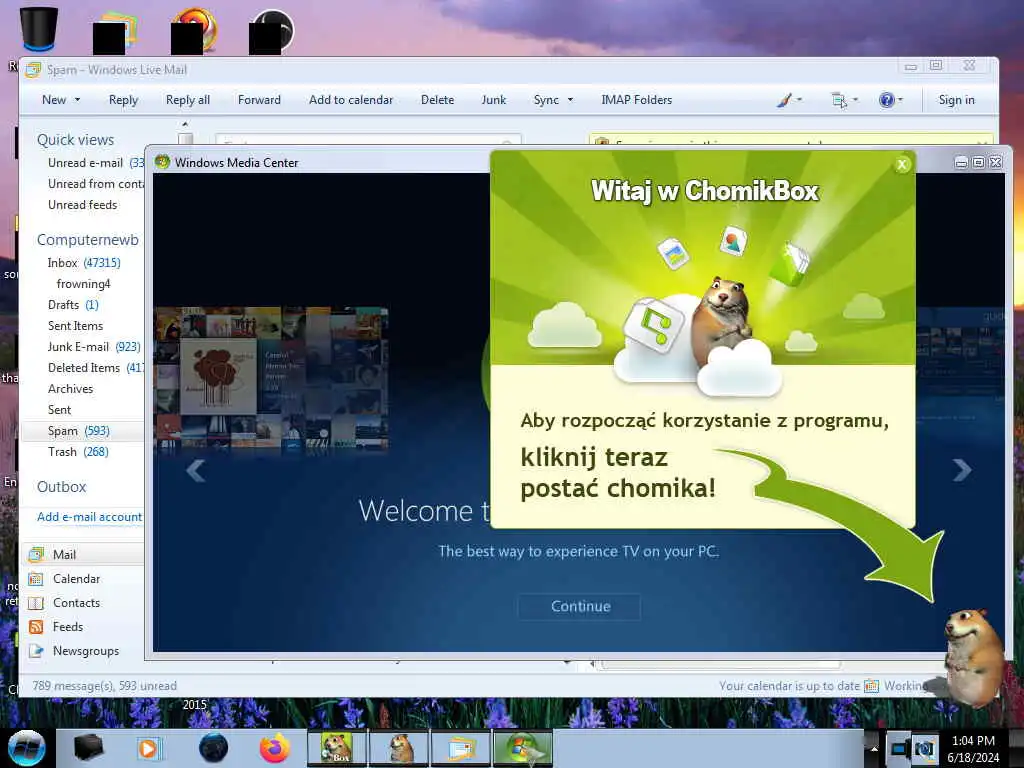Viewport: 1024px width, 768px height.
Task: Open the Inbox folder
Action: [x=84, y=263]
